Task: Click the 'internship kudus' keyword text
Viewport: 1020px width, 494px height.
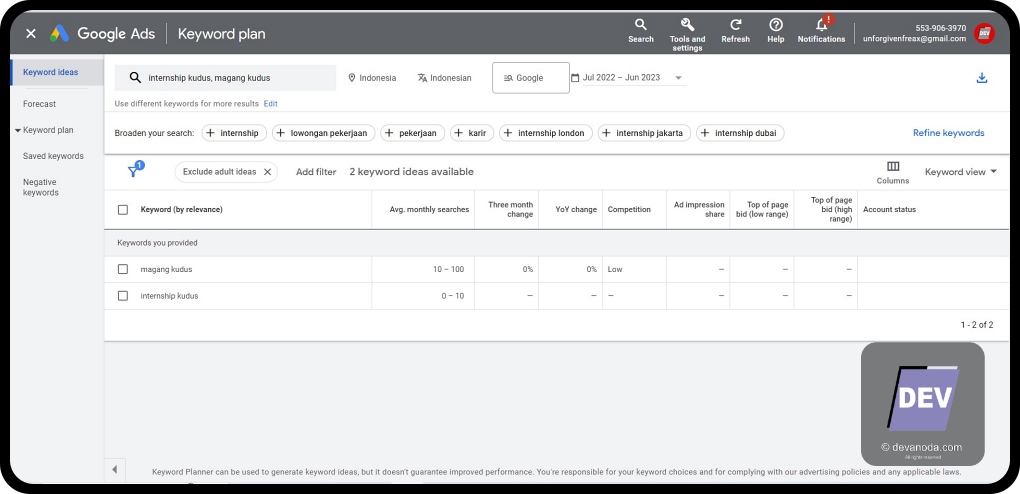Action: coord(169,295)
